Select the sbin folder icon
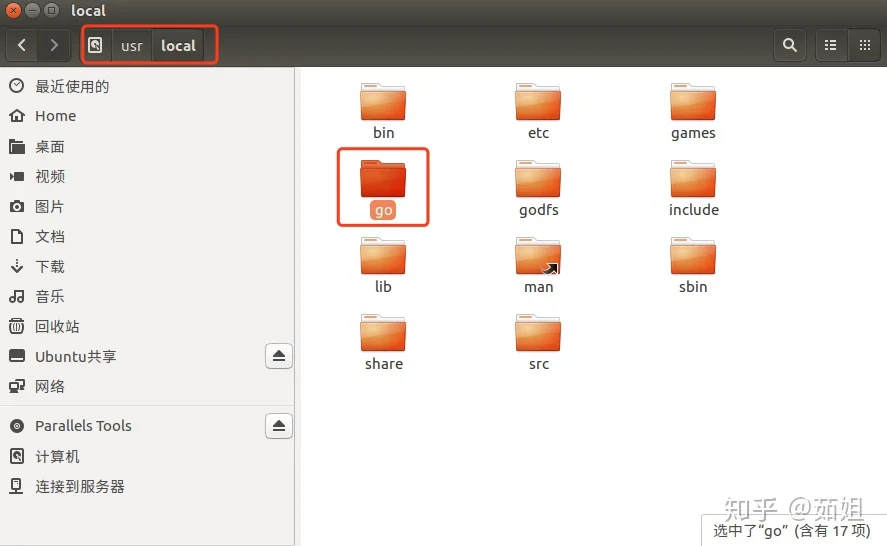 tap(693, 256)
